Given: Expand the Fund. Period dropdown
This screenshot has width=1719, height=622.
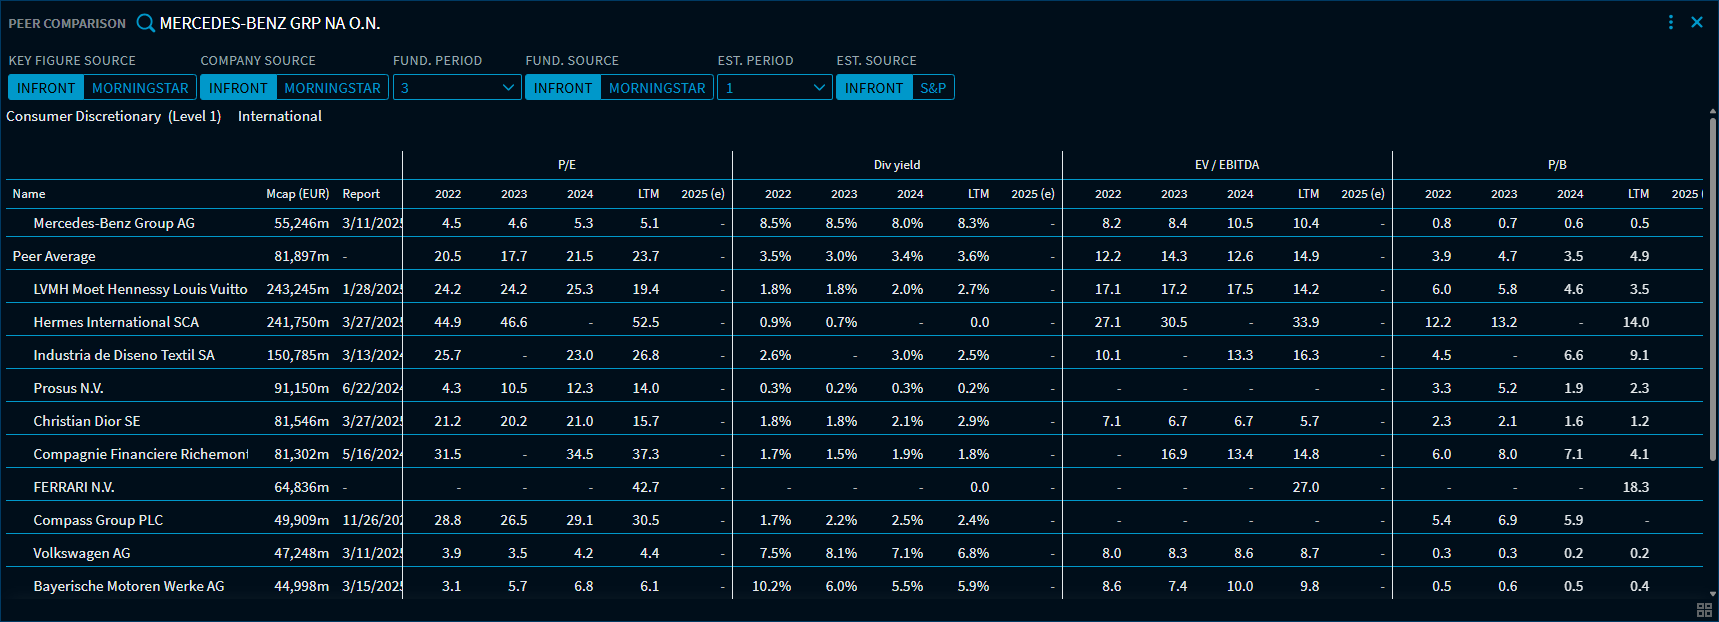Looking at the screenshot, I should (x=457, y=88).
